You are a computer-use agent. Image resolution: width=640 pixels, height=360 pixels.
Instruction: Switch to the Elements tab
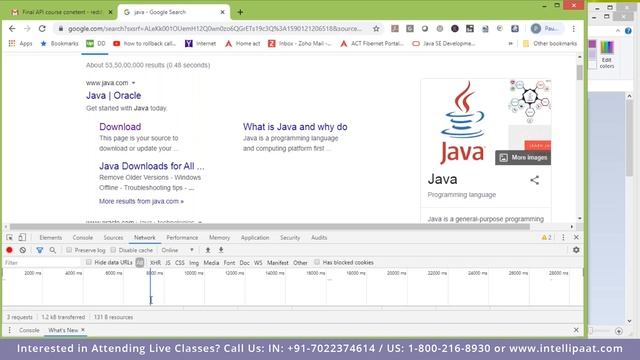[51, 238]
